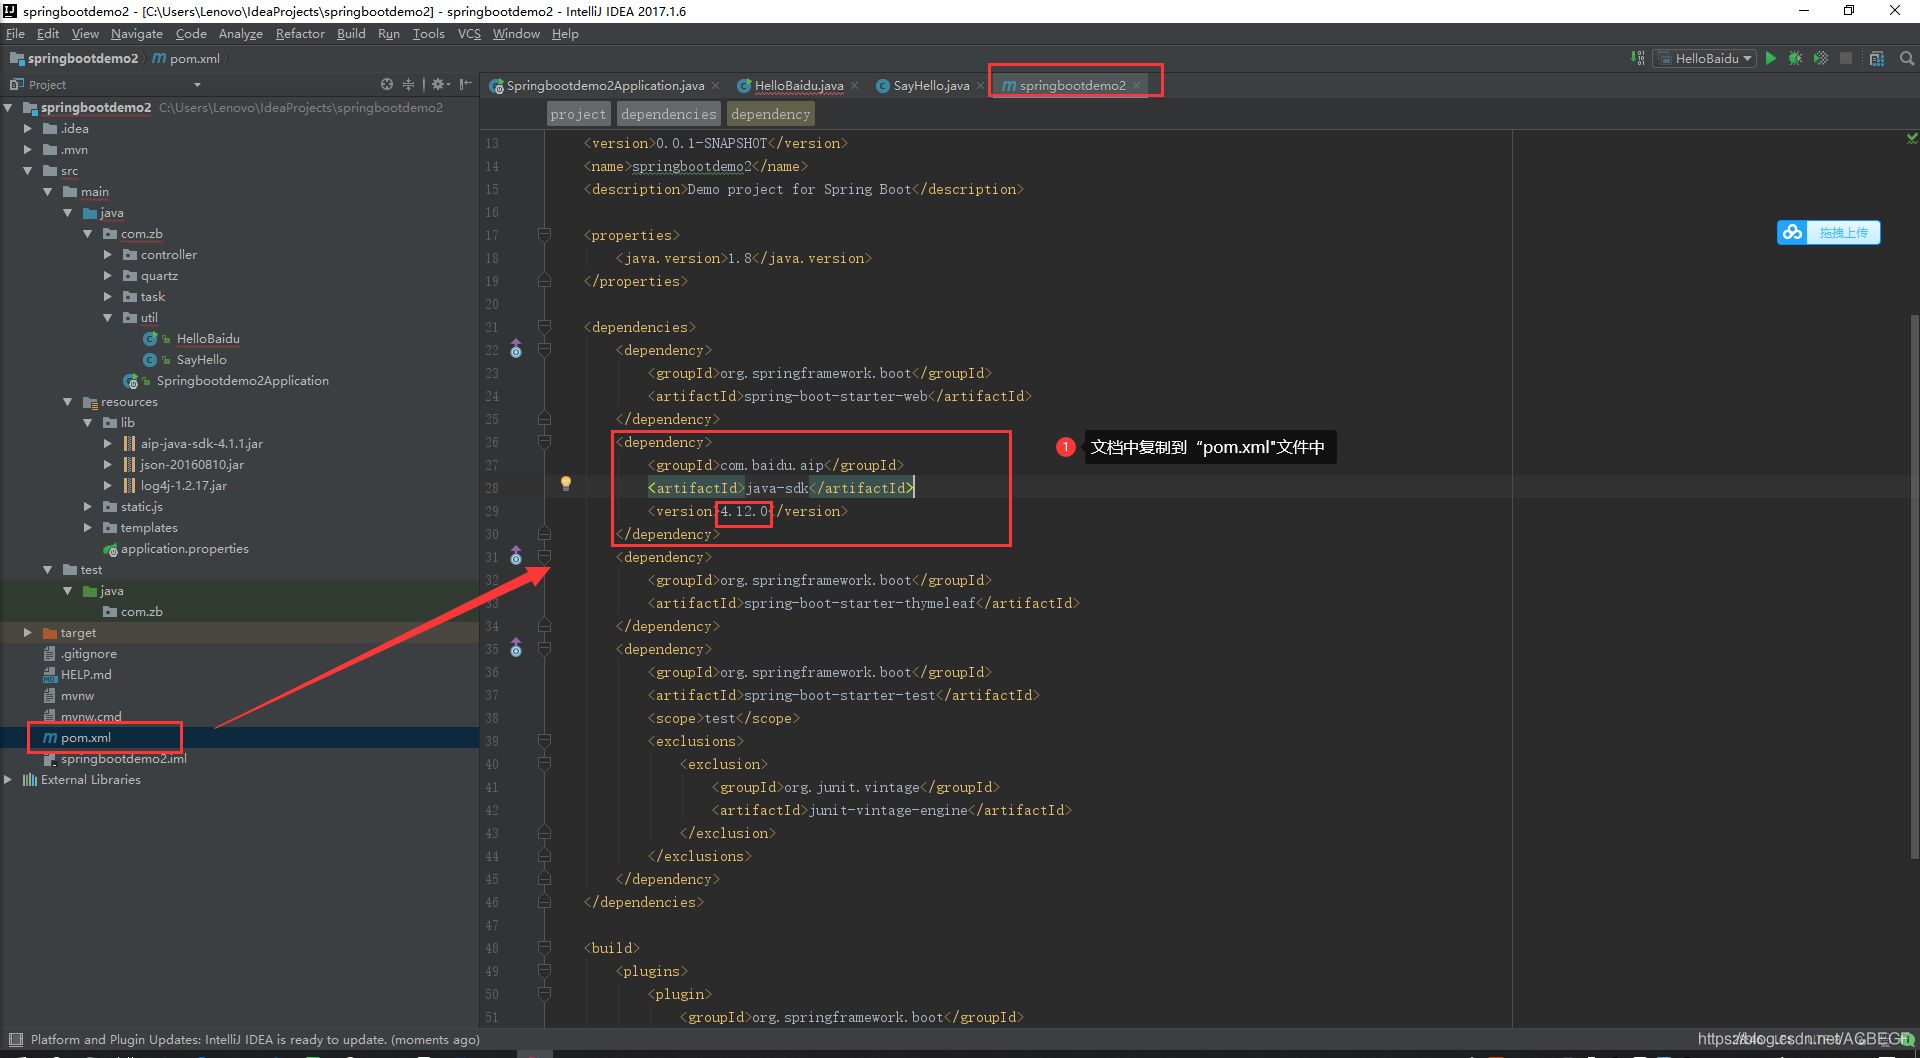Screen dimensions: 1920x1058
Task: Toggle tool window buttons icon in status bar
Action: point(15,1040)
